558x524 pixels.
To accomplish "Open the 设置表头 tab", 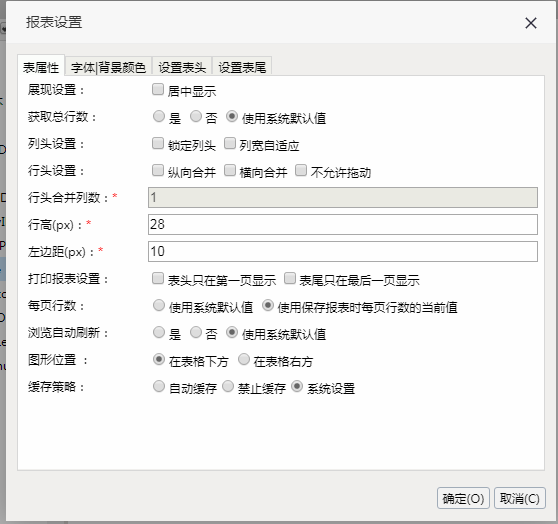I will coord(182,67).
